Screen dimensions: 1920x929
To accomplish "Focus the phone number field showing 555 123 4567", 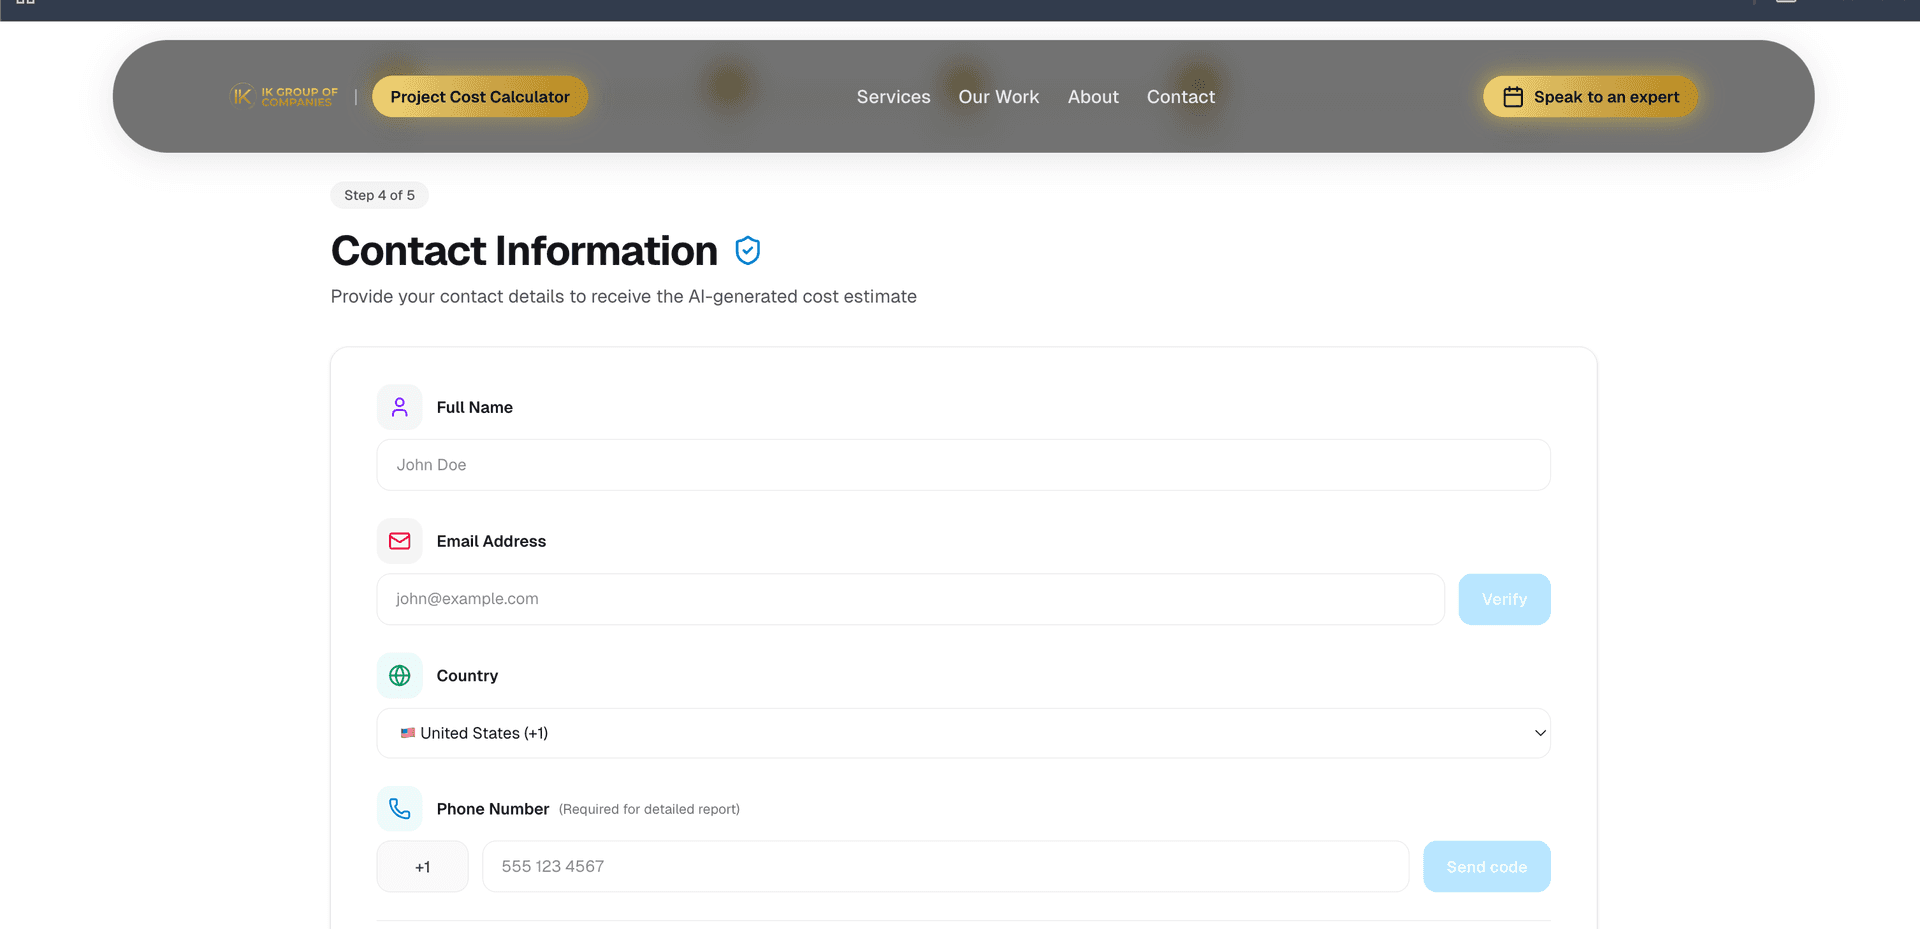I will point(945,867).
